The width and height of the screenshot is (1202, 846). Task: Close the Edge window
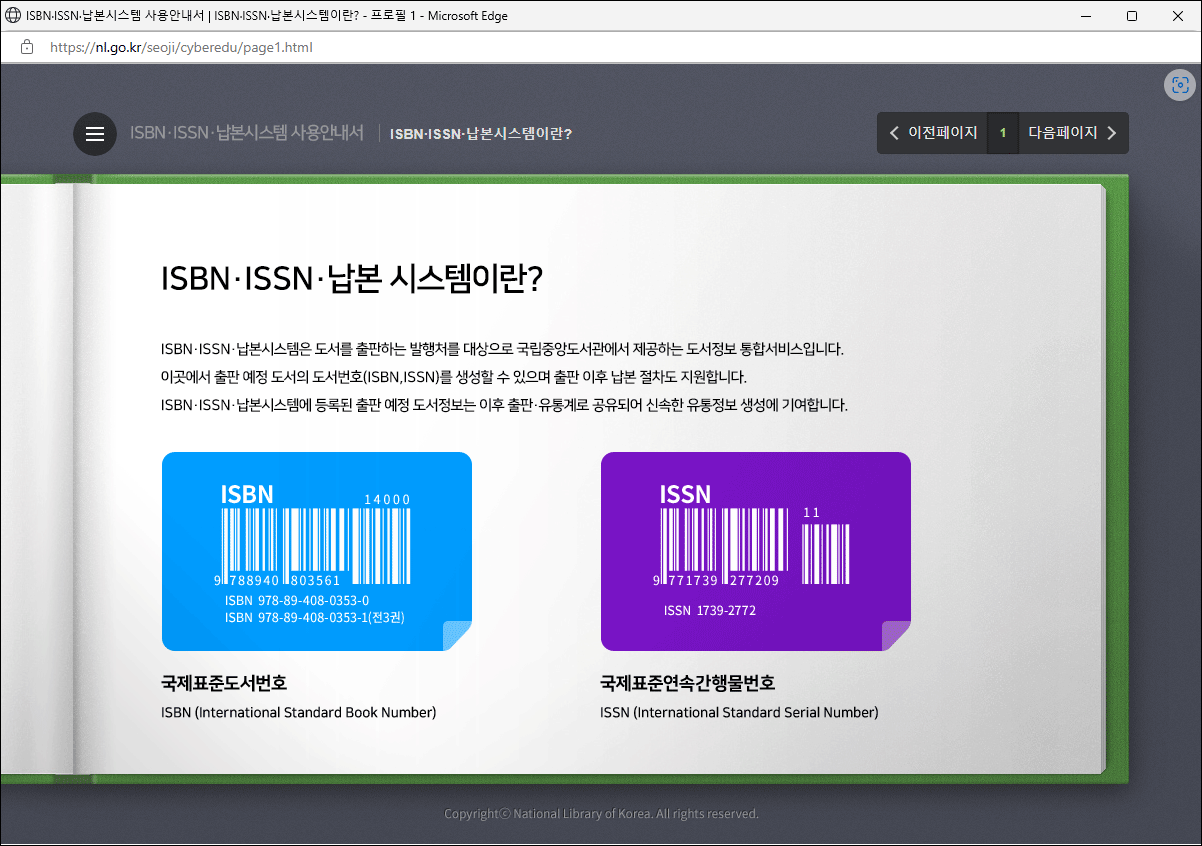[1178, 16]
